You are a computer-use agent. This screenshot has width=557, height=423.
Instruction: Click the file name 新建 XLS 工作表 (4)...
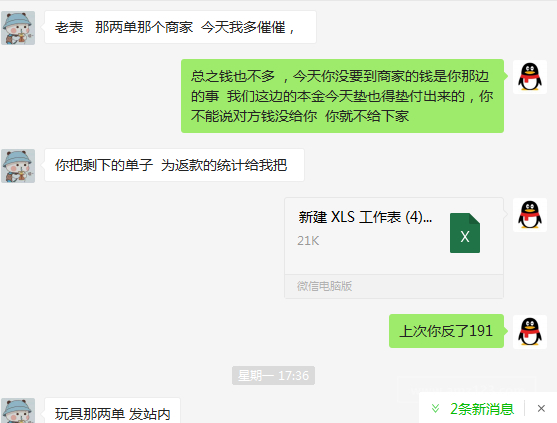pos(365,217)
